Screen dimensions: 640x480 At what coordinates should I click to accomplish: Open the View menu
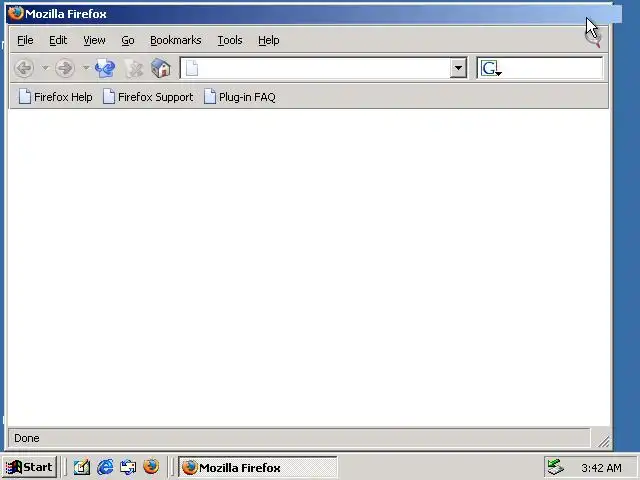coord(94,40)
